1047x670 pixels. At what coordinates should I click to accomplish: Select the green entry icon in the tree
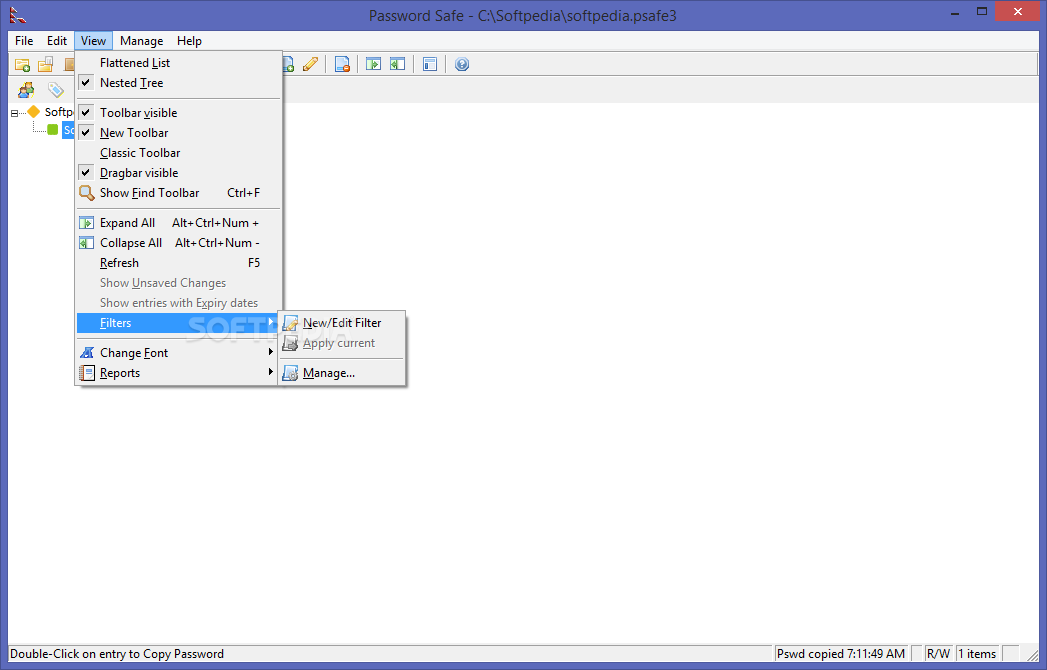pos(53,130)
